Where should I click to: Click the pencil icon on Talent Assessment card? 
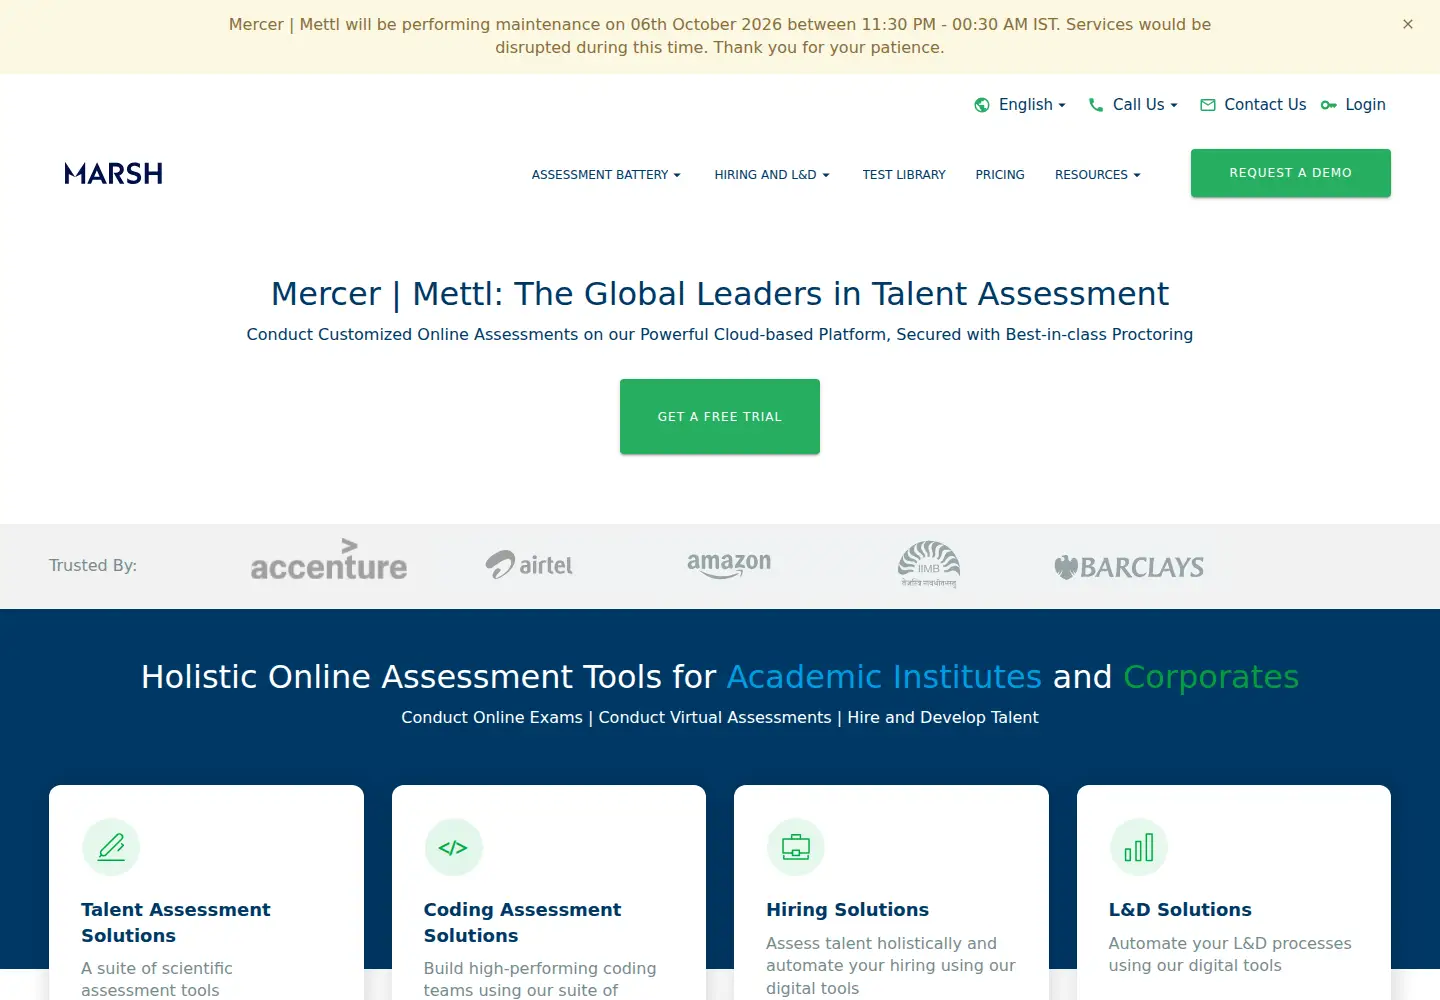[111, 847]
